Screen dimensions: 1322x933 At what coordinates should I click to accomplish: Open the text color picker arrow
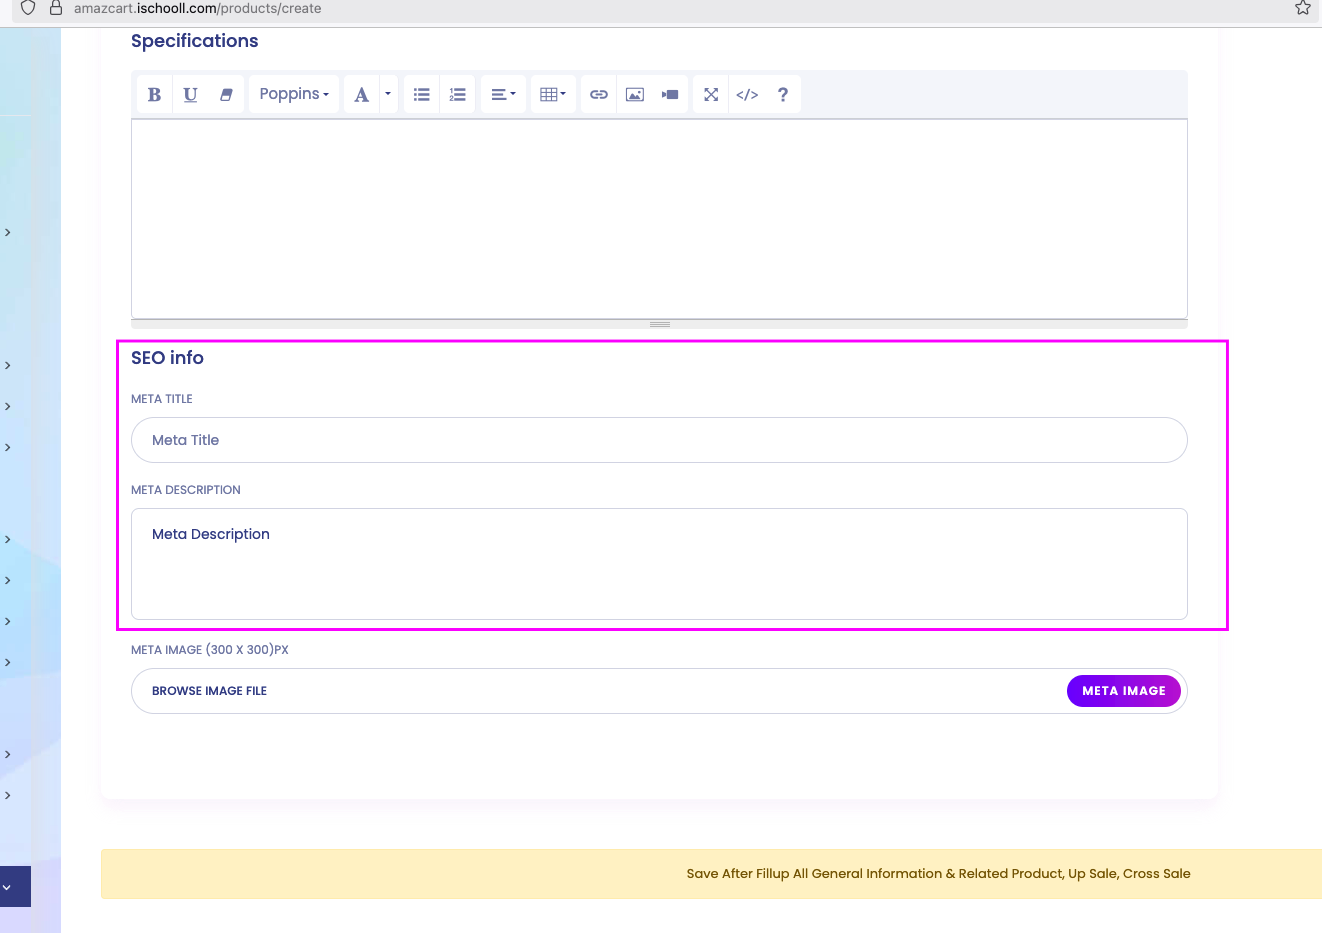[x=388, y=94]
